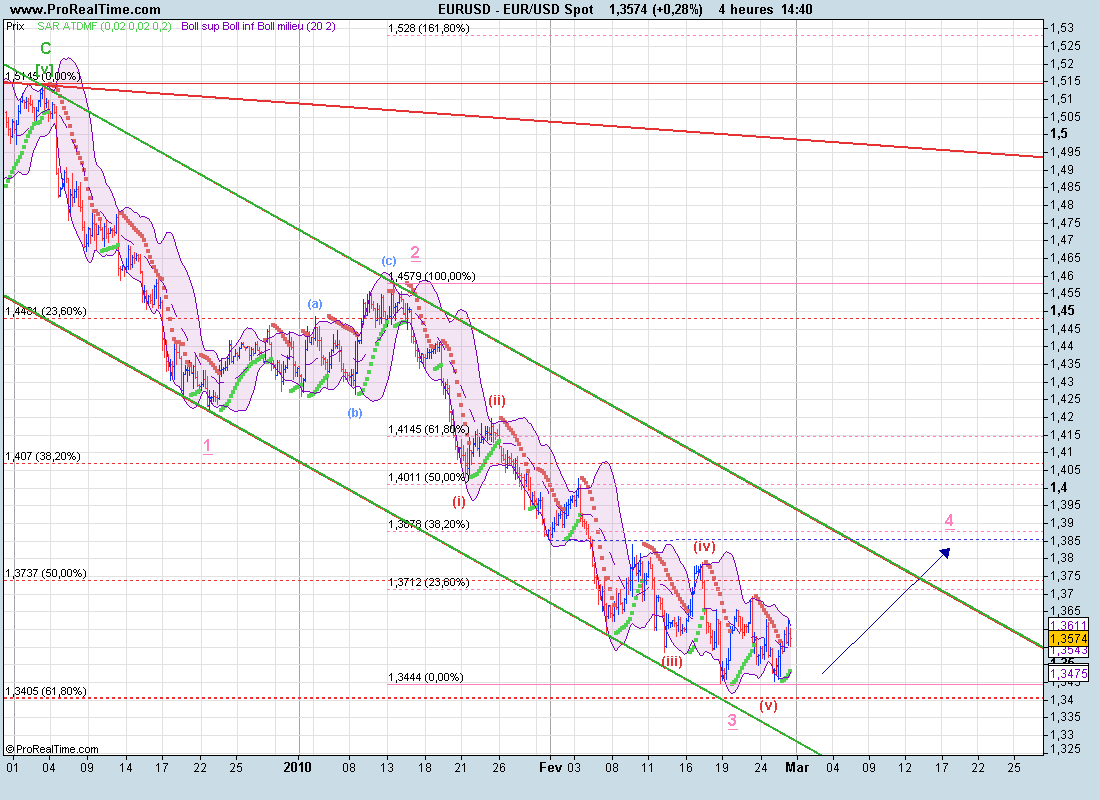The height and width of the screenshot is (800, 1100).
Task: Click the 1,3444 (0,00%) Fibonacci label
Action: pyautogui.click(x=426, y=678)
